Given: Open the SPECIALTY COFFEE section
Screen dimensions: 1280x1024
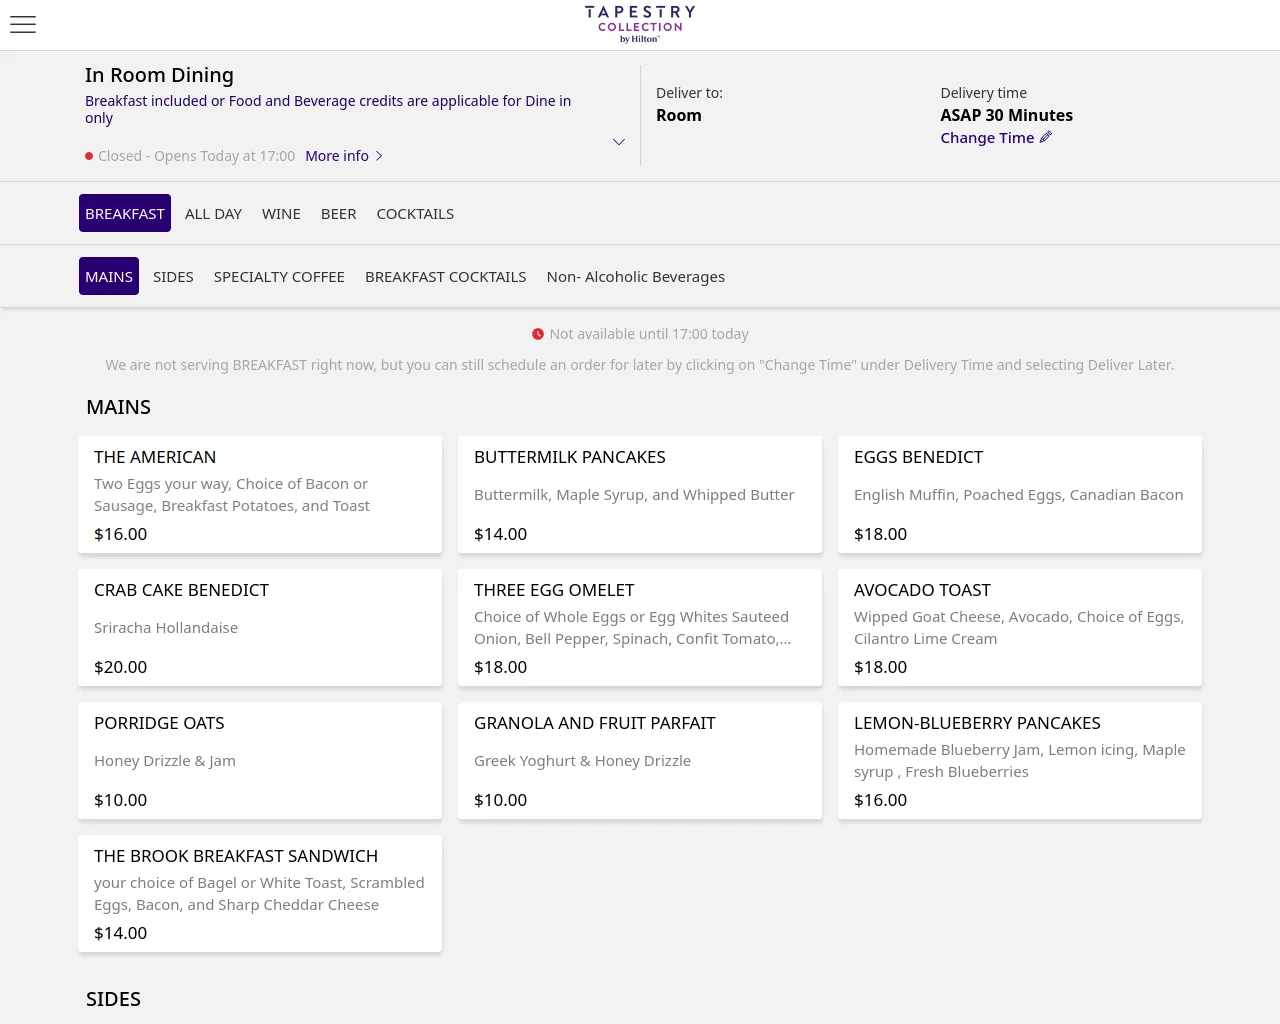Looking at the screenshot, I should [x=279, y=276].
